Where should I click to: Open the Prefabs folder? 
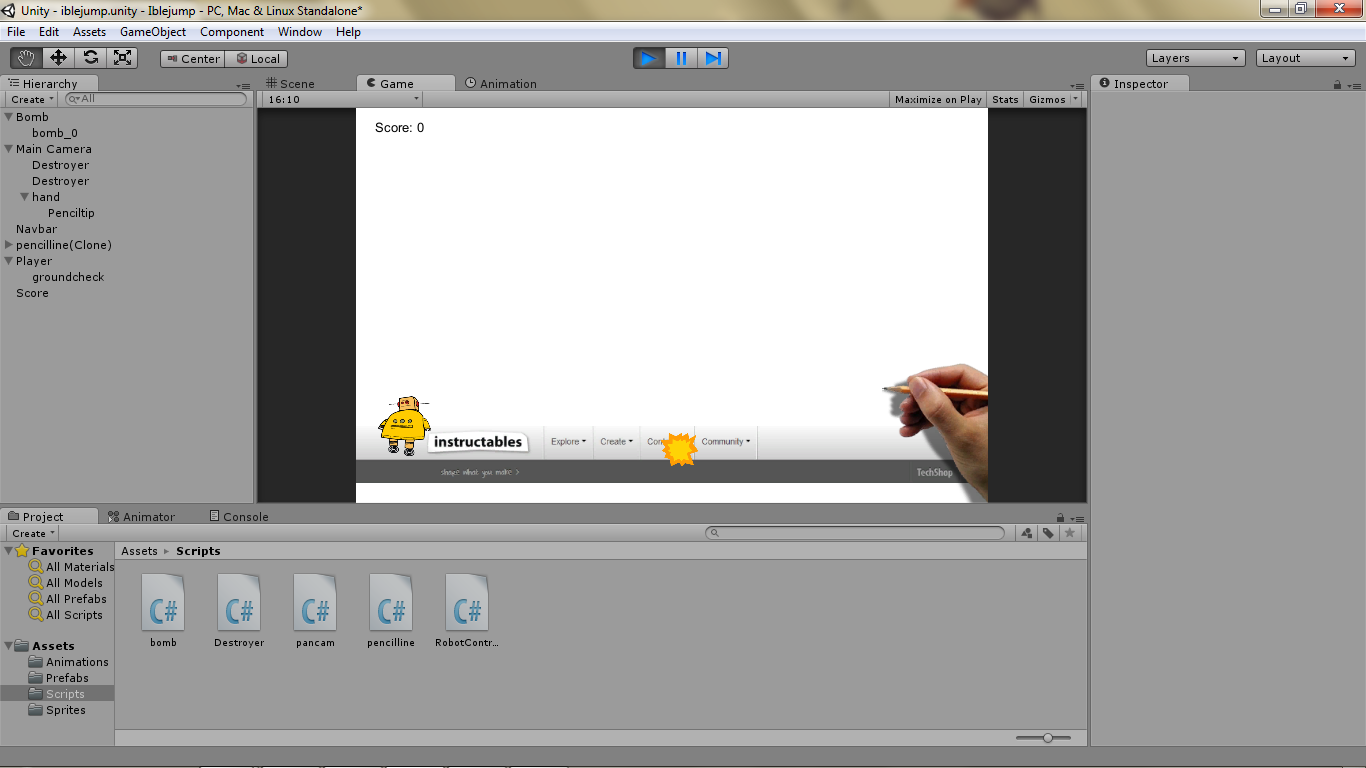pyautogui.click(x=58, y=678)
